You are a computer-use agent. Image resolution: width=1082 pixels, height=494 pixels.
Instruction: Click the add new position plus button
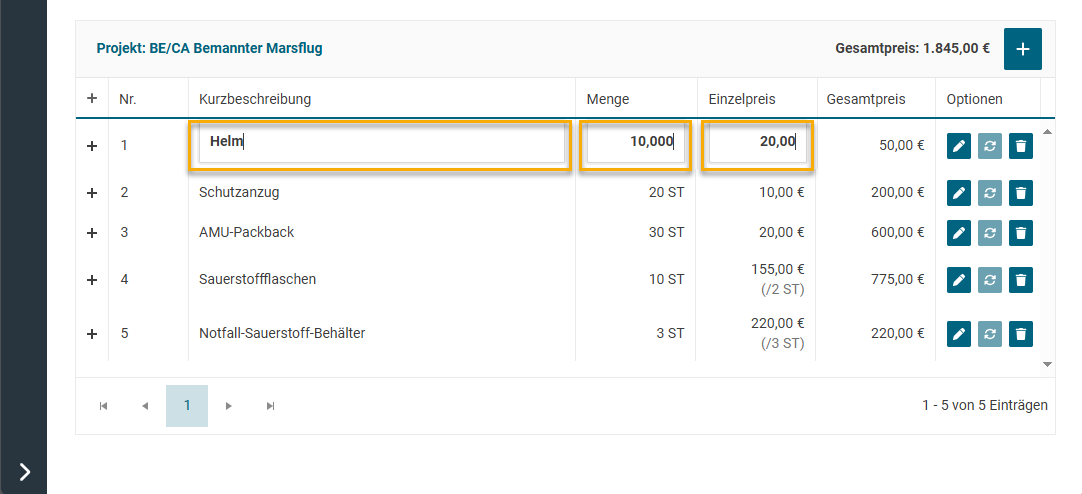point(1022,49)
